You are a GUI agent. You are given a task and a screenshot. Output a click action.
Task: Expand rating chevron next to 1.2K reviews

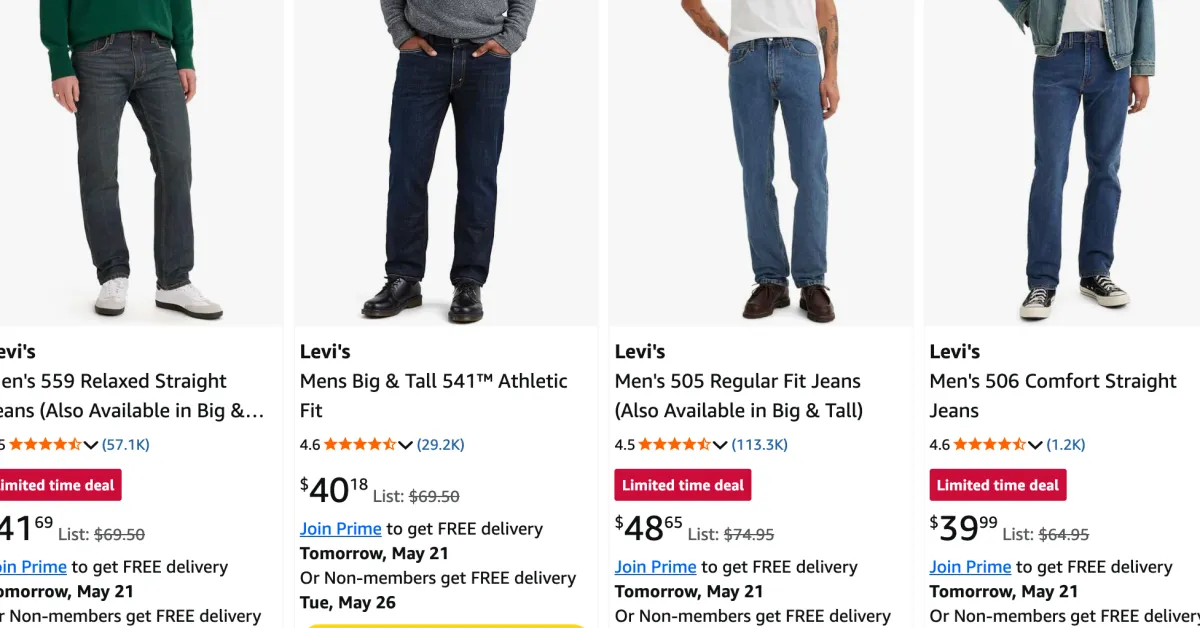(1035, 445)
